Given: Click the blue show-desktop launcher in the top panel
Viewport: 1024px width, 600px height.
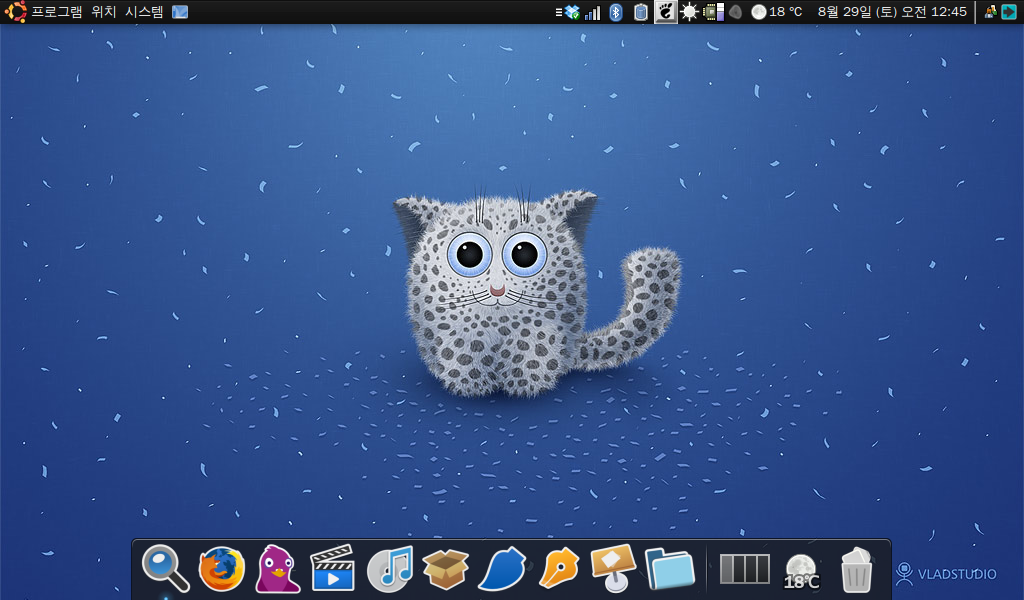Looking at the screenshot, I should pos(180,12).
